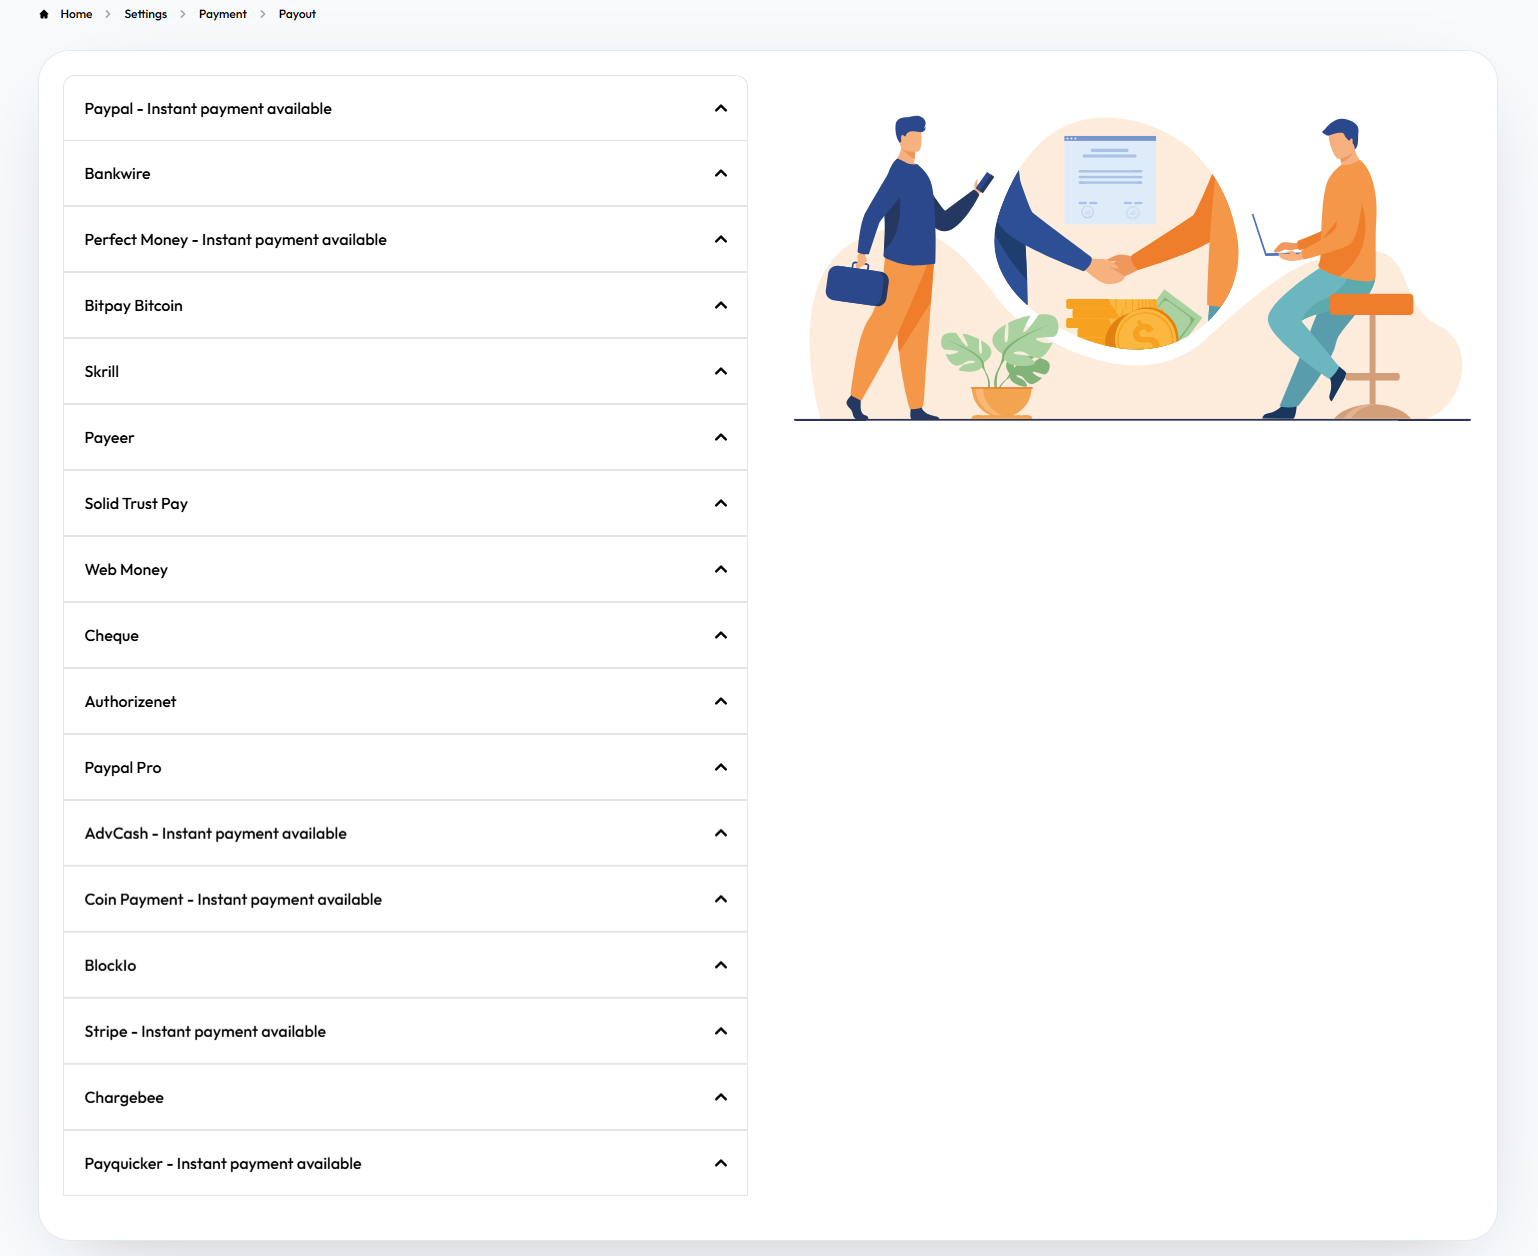Select the 'Paypal - Instant payment available' label
The width and height of the screenshot is (1538, 1256).
pyautogui.click(x=208, y=109)
